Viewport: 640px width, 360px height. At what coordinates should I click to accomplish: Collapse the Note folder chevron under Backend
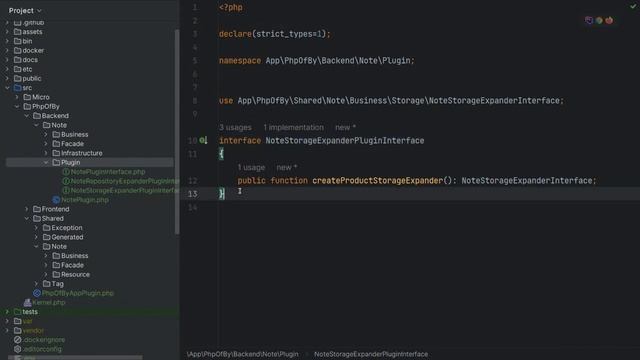click(x=36, y=125)
